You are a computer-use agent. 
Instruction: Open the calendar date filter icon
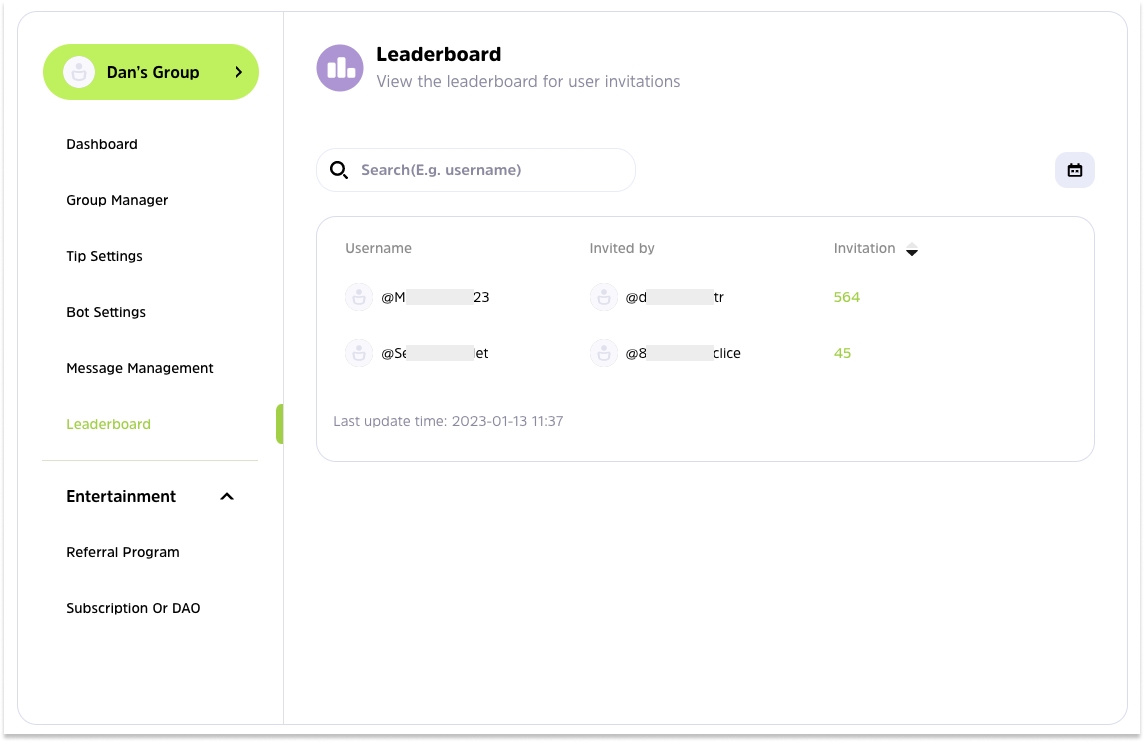click(x=1074, y=170)
